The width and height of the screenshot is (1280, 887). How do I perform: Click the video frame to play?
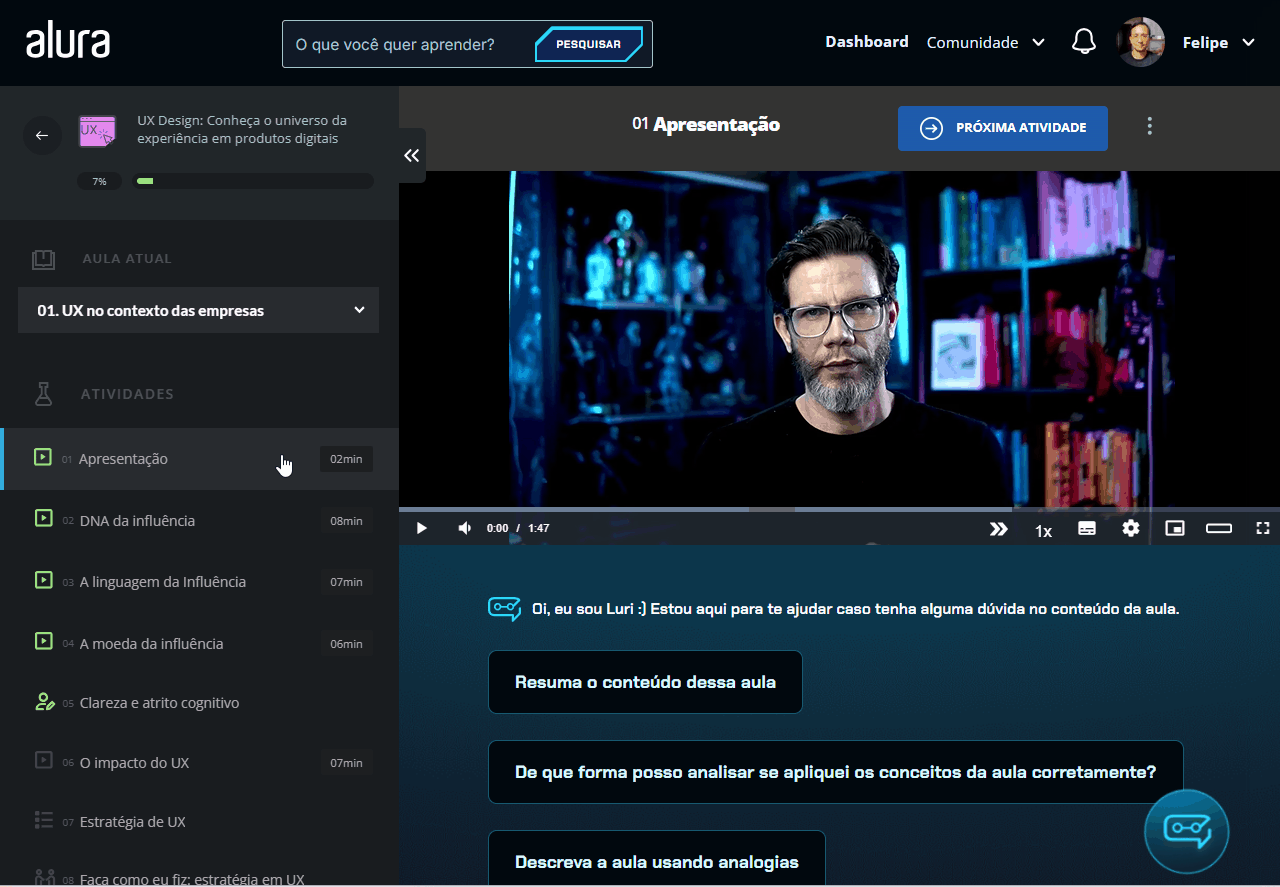pyautogui.click(x=839, y=338)
